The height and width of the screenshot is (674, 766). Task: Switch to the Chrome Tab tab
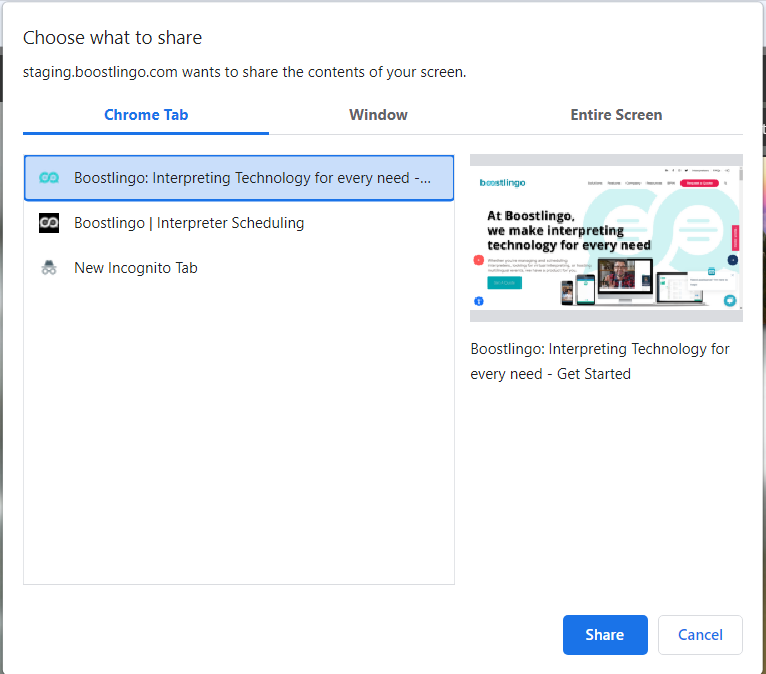click(x=146, y=115)
